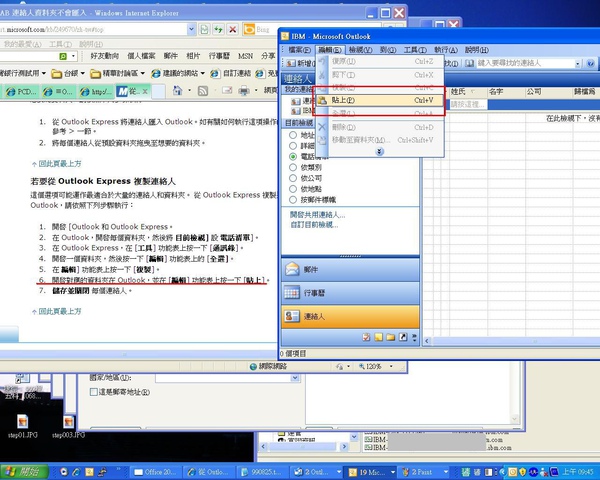This screenshot has height=480, width=600.
Task: Sort by 公司 column header
Action: (x=548, y=91)
